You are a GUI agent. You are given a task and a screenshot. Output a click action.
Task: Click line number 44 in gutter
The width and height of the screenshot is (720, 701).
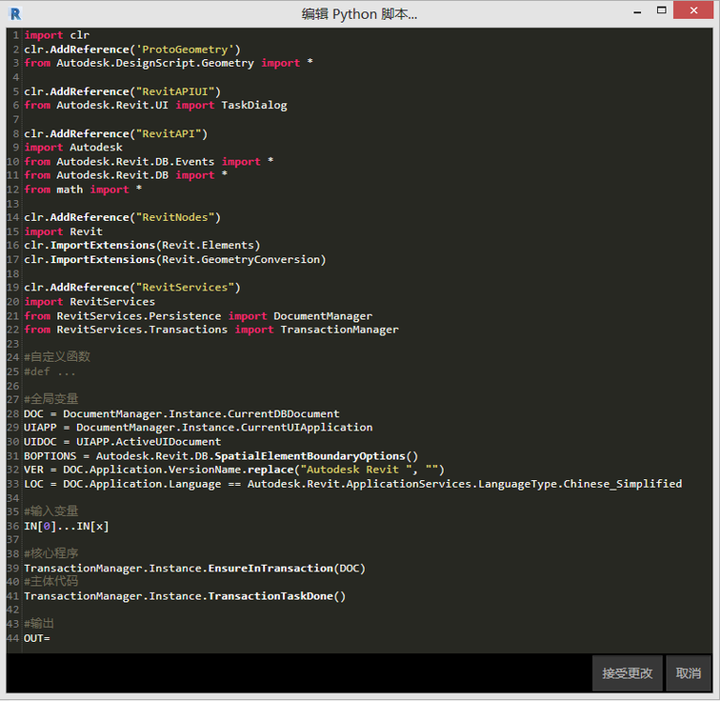coord(13,638)
